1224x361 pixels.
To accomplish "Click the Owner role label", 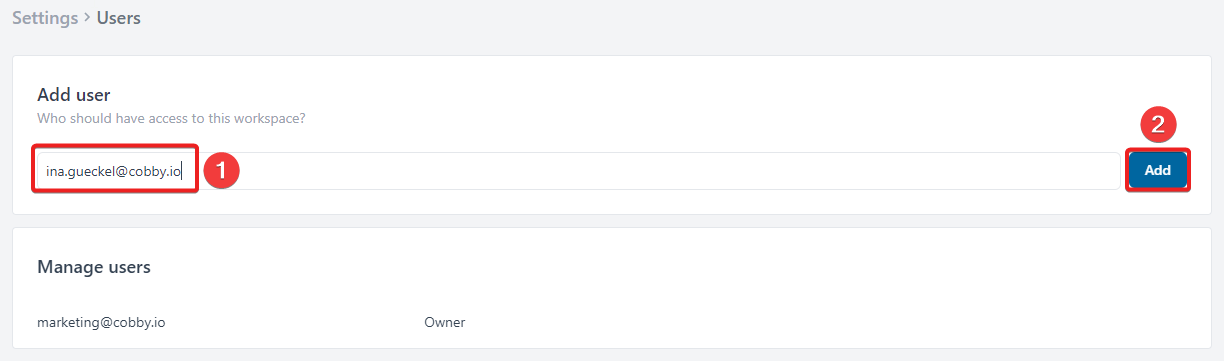I will tap(445, 322).
